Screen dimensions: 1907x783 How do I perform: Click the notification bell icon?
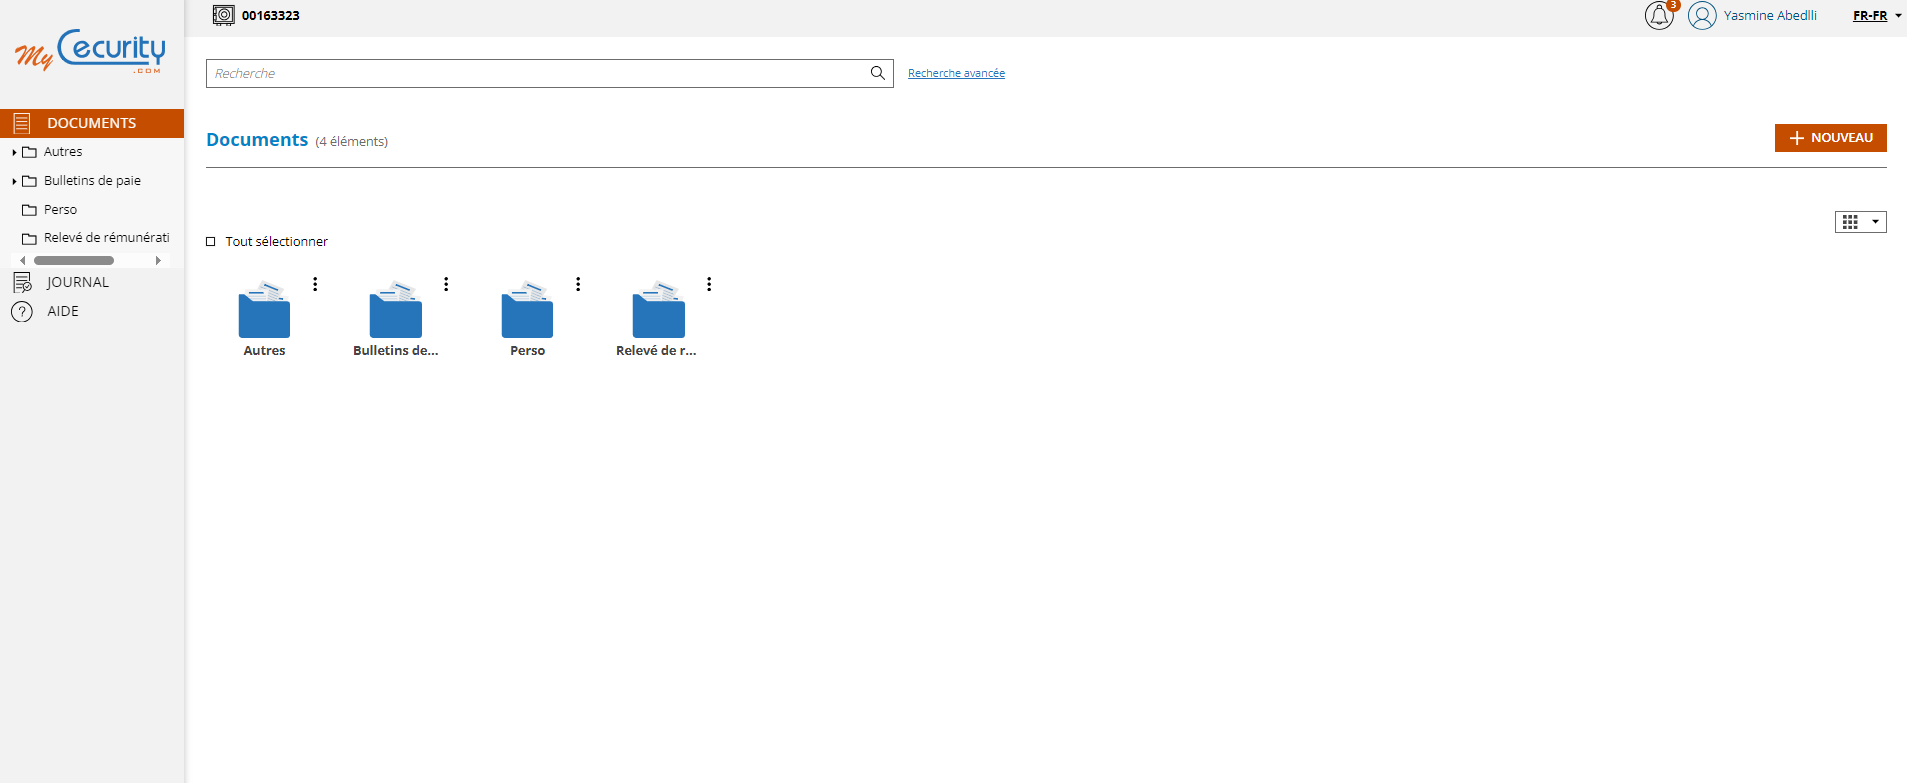pos(1658,16)
